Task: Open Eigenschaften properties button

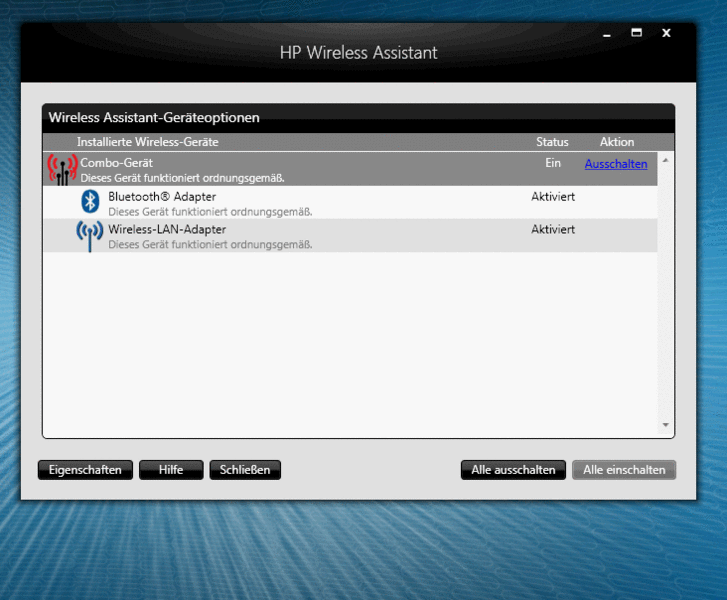Action: [x=85, y=470]
